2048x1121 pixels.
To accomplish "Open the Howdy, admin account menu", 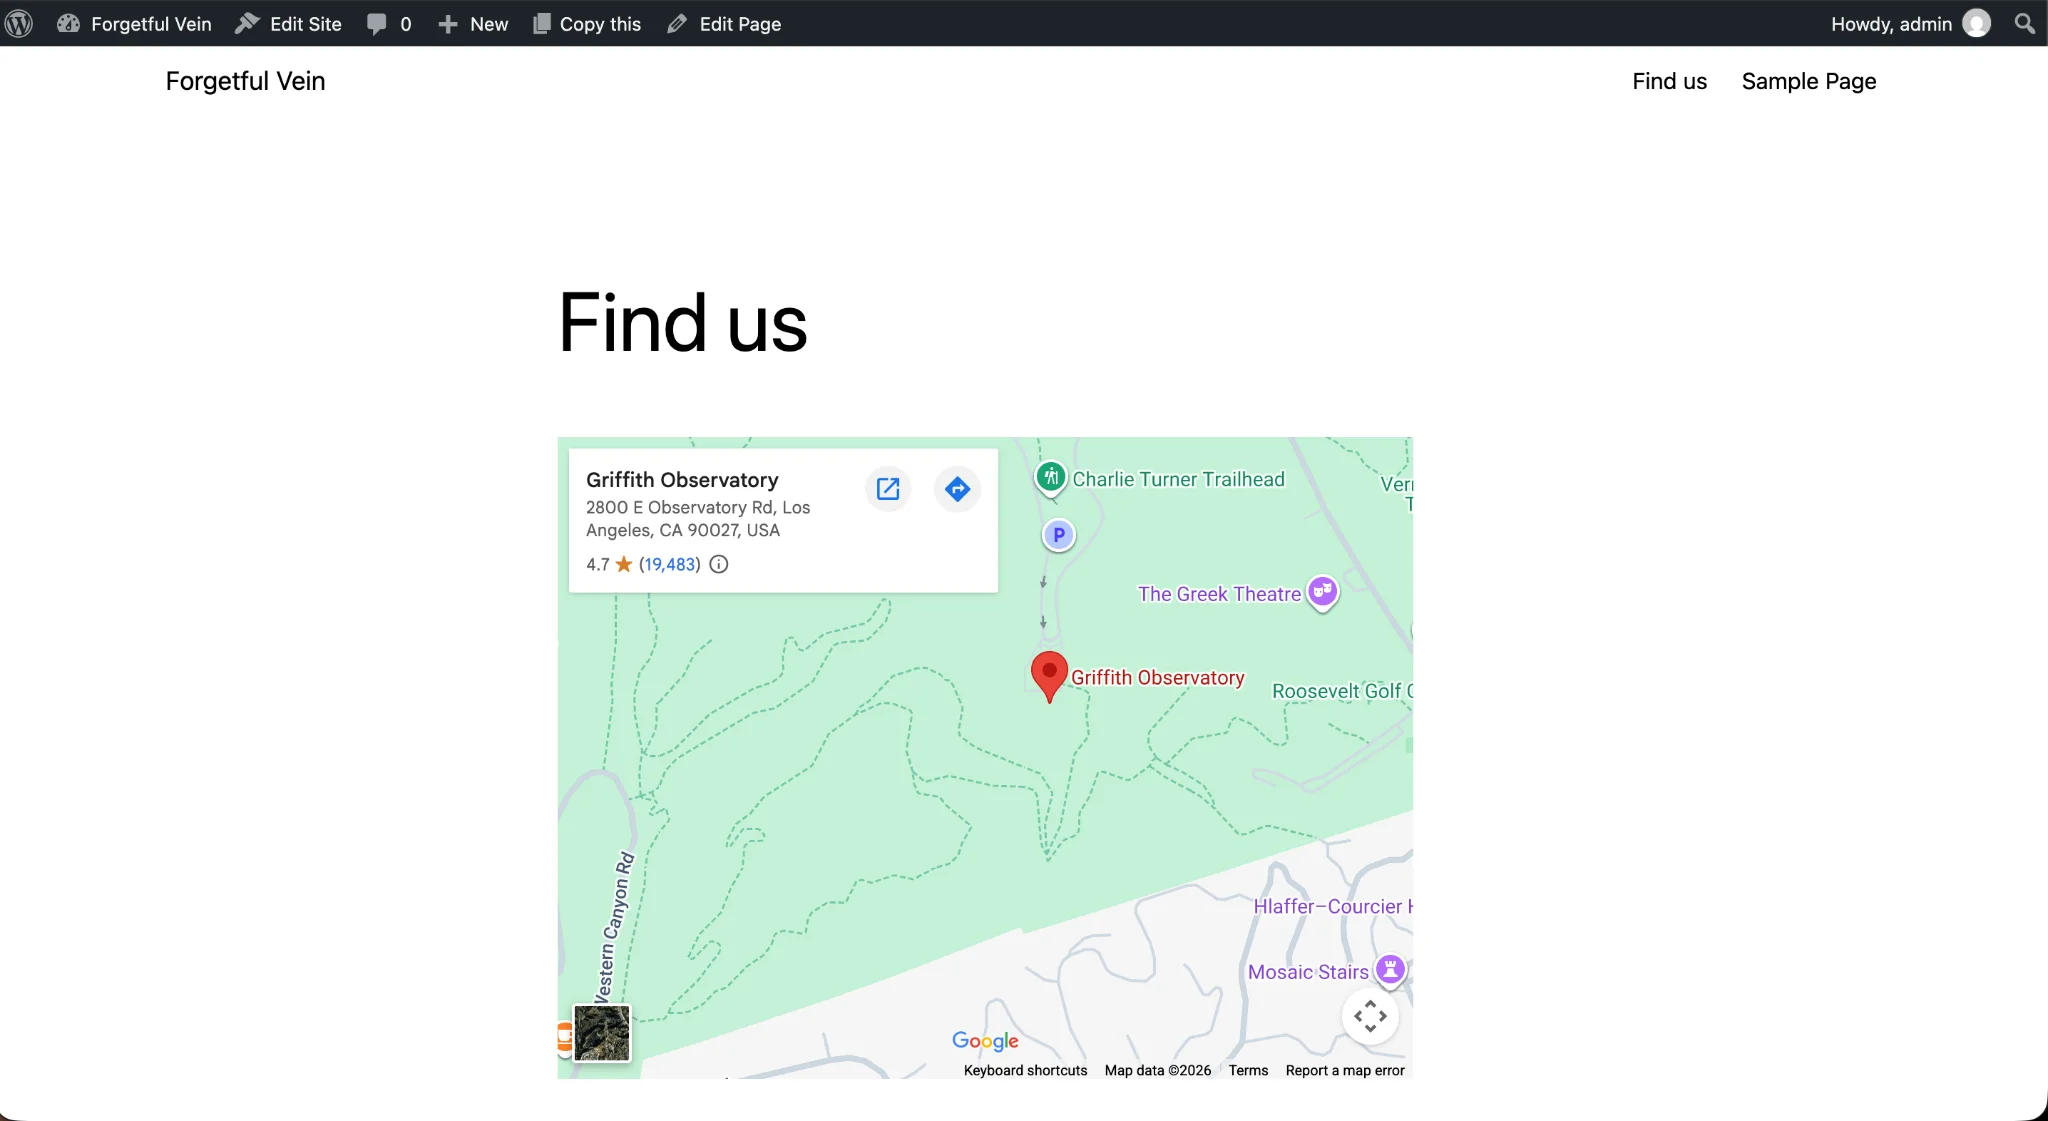I will coord(1909,23).
